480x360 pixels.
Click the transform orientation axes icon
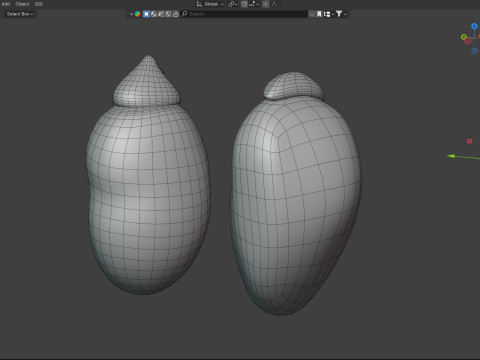(x=199, y=4)
